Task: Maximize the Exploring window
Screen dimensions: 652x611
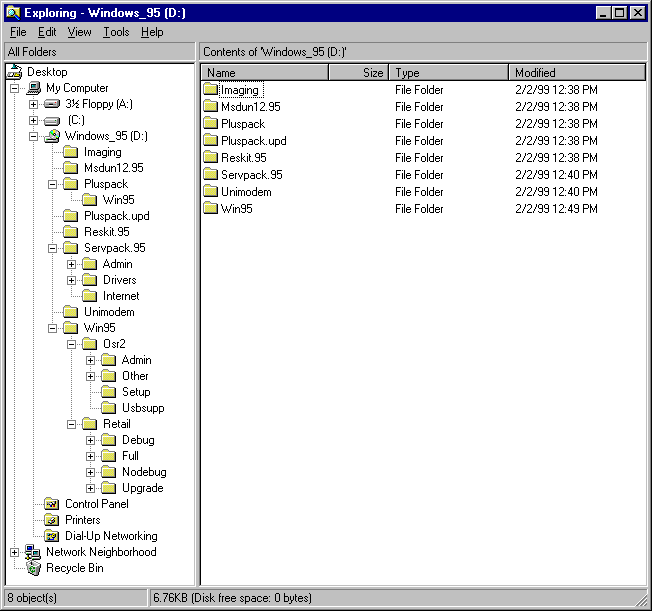Action: [620, 13]
